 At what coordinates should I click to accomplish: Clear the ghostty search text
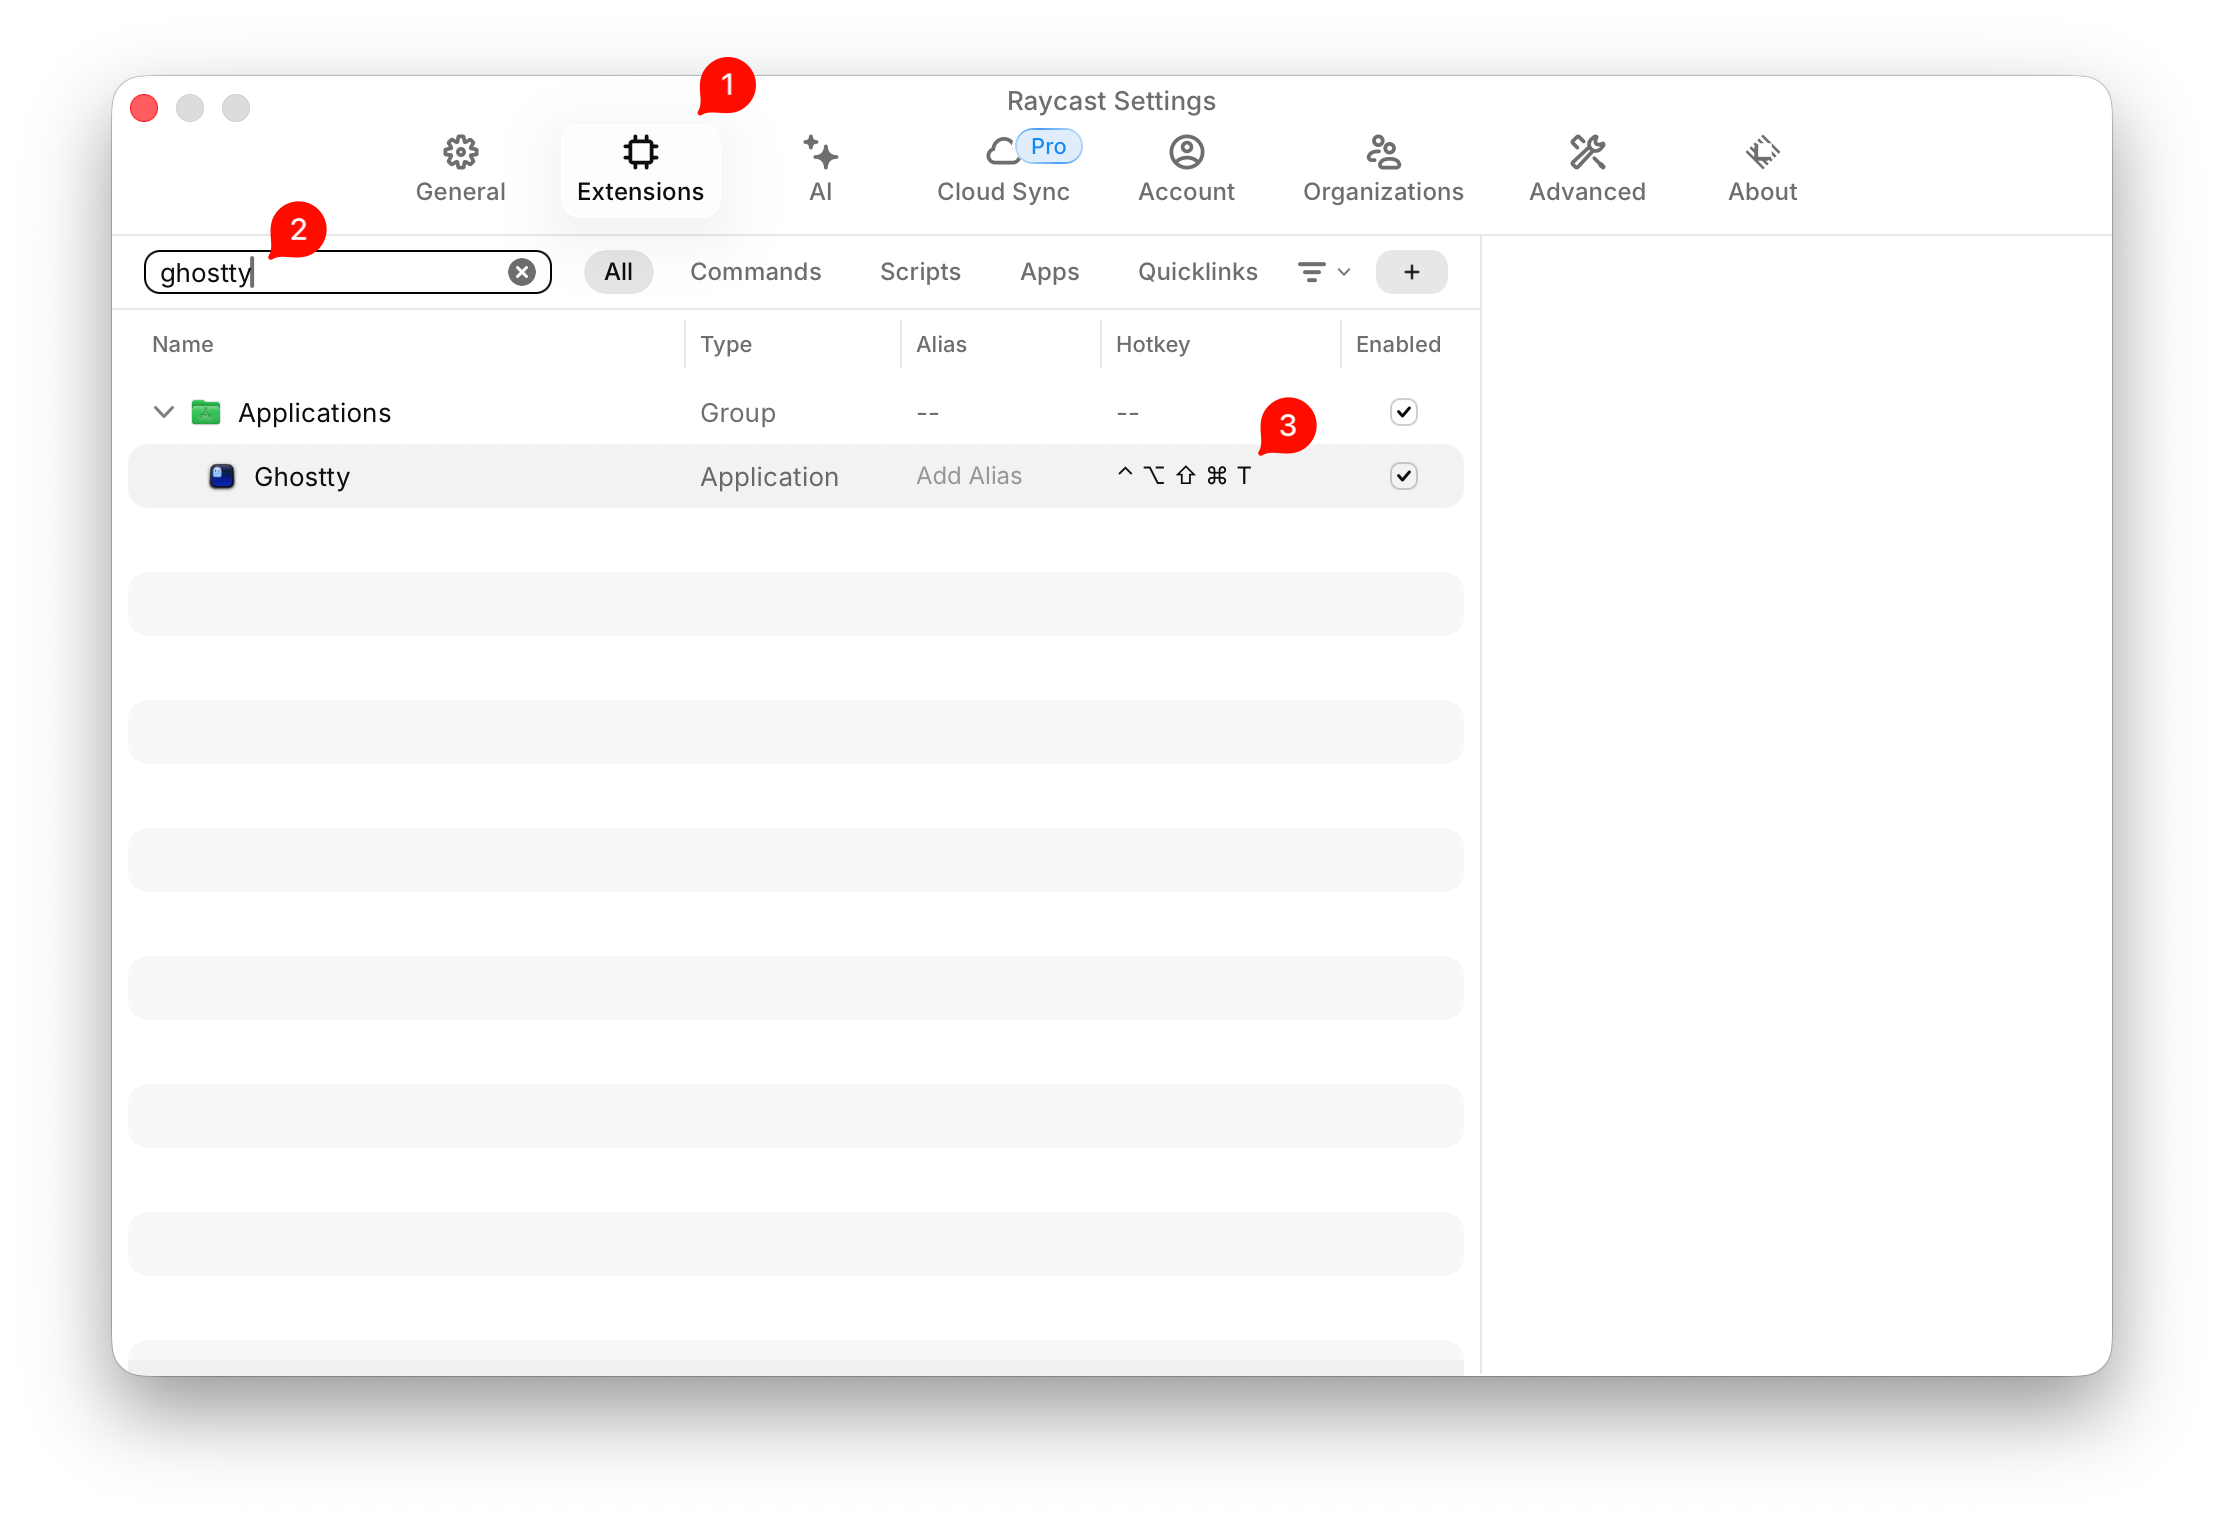[x=522, y=272]
